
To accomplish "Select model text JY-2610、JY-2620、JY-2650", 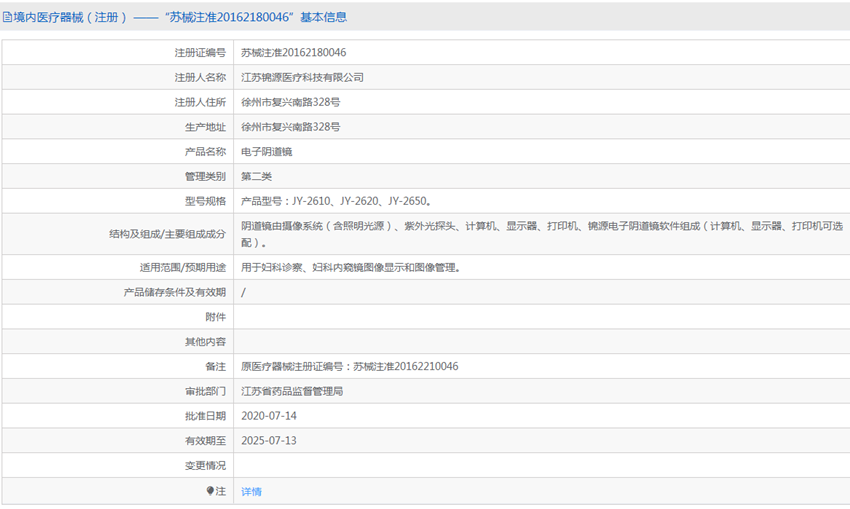I will click(360, 201).
